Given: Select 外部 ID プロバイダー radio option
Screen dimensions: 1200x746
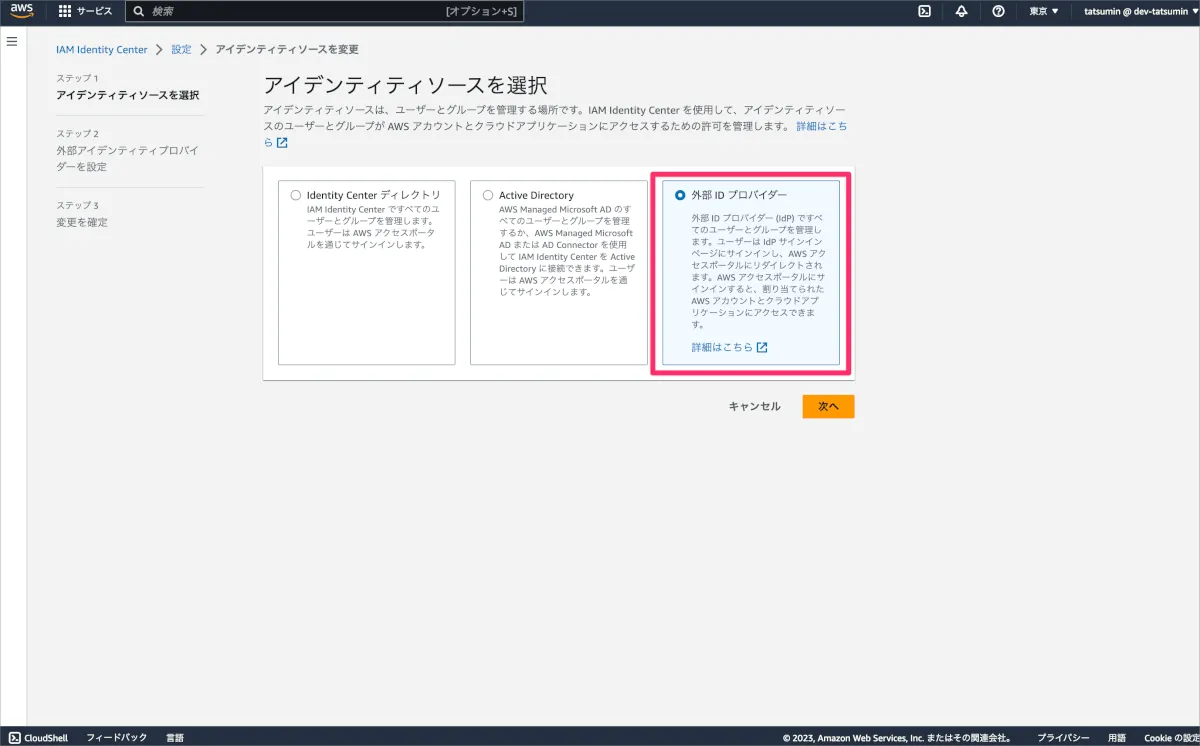Looking at the screenshot, I should [680, 195].
